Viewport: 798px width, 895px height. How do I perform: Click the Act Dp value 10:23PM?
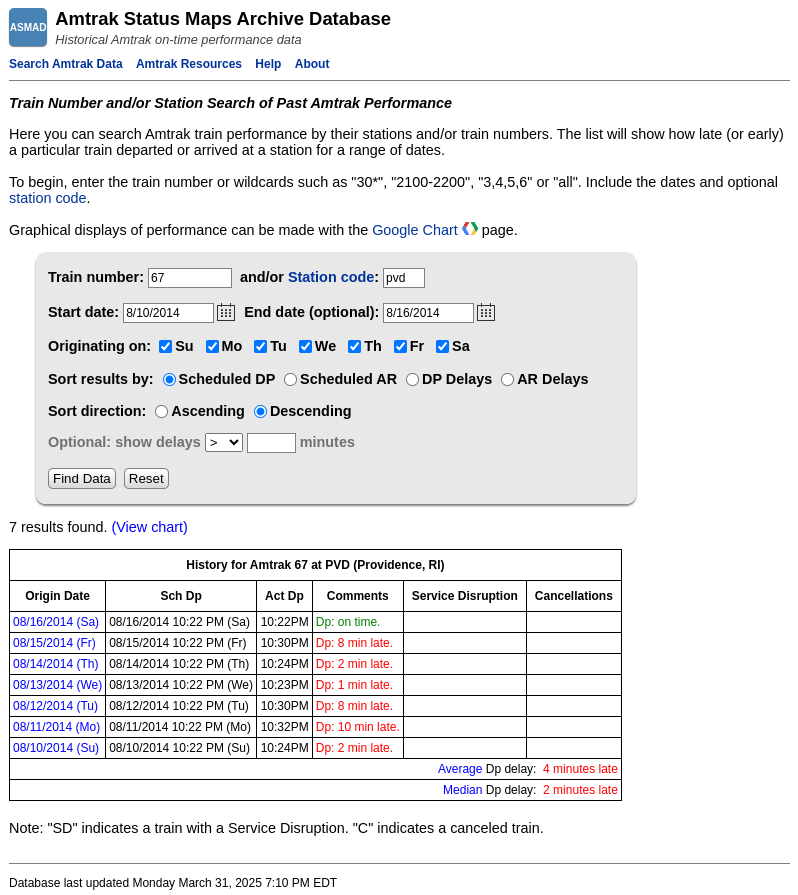coord(284,685)
